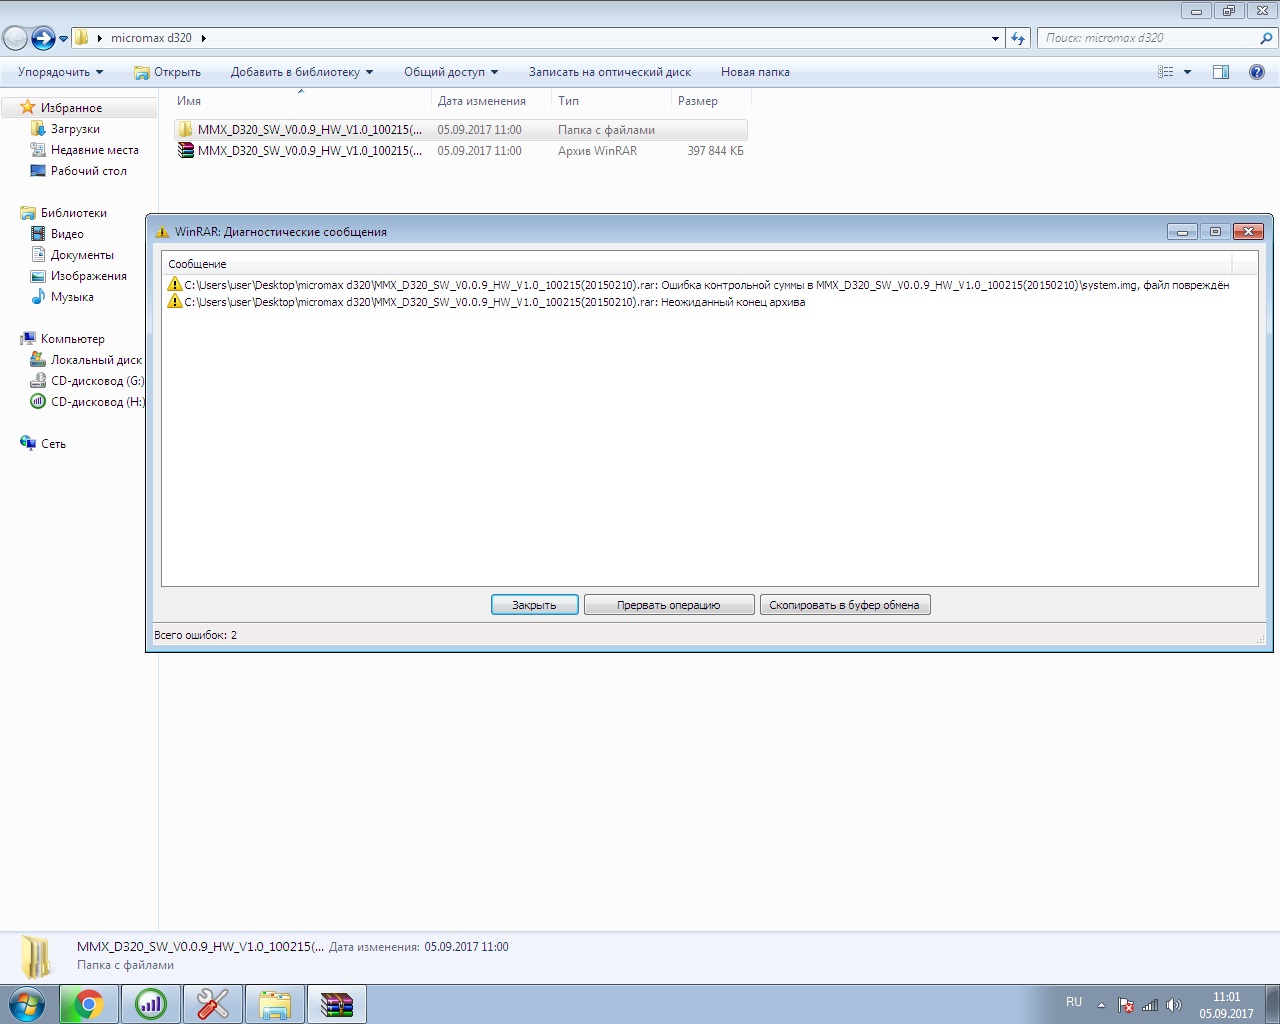Toggle the preview pane icon

click(x=1220, y=72)
